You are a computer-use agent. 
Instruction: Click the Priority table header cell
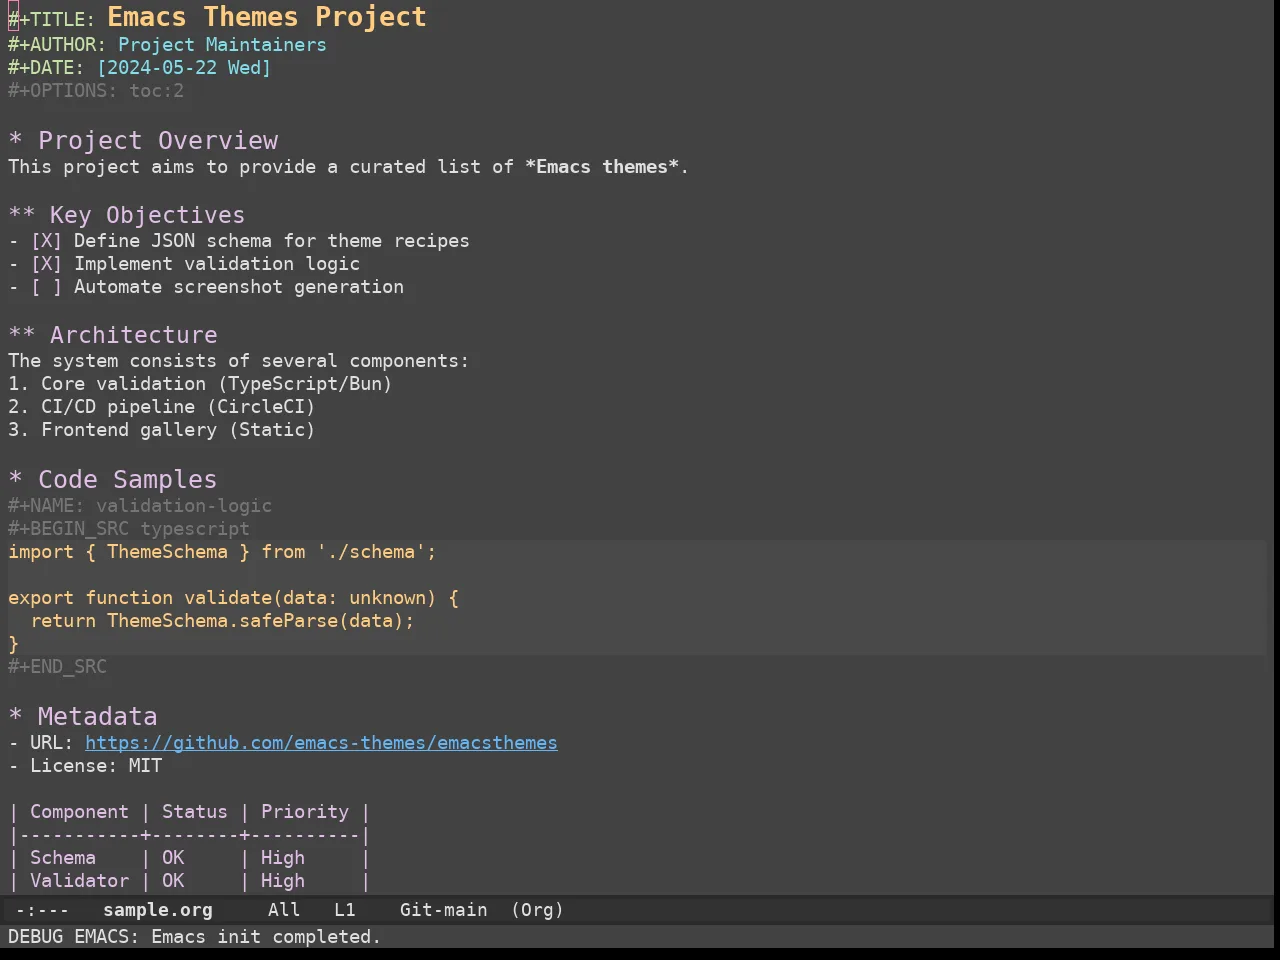305,812
